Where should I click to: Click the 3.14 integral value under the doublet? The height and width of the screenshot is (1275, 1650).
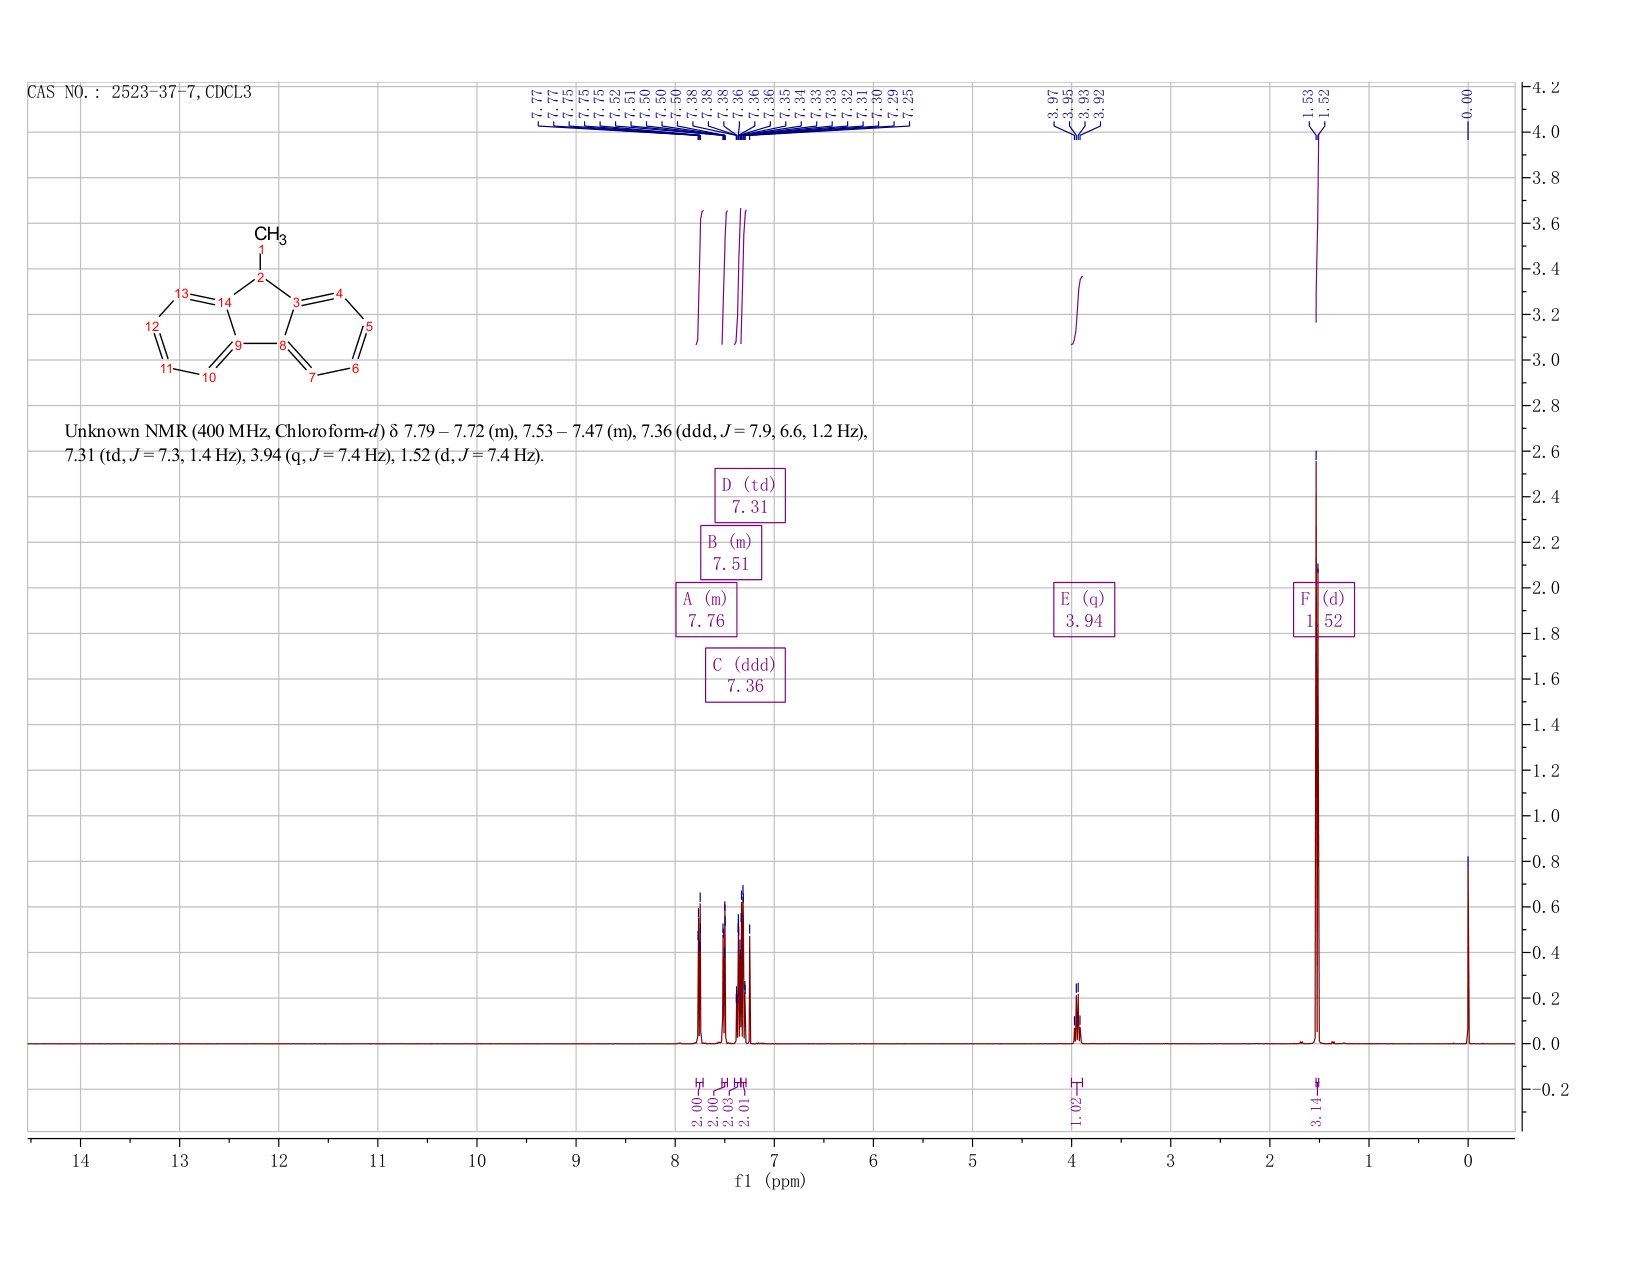pos(1317,1110)
